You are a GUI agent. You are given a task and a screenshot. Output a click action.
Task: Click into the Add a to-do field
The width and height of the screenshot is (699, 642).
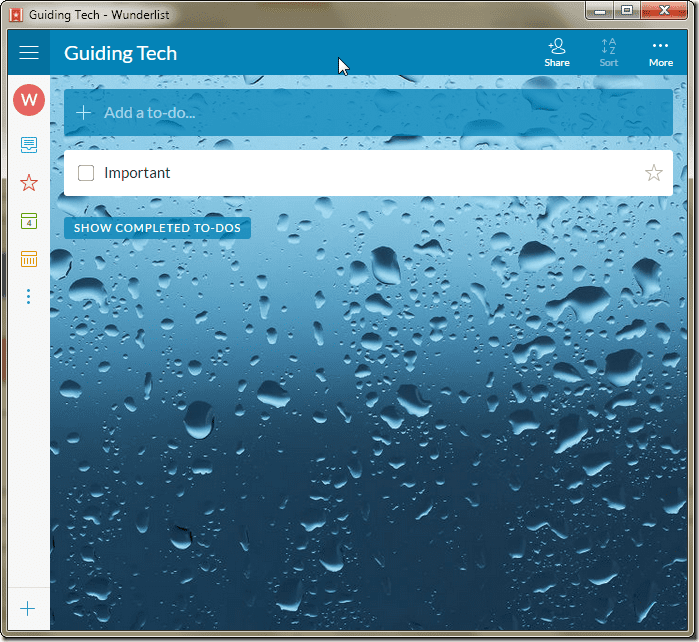[x=368, y=112]
